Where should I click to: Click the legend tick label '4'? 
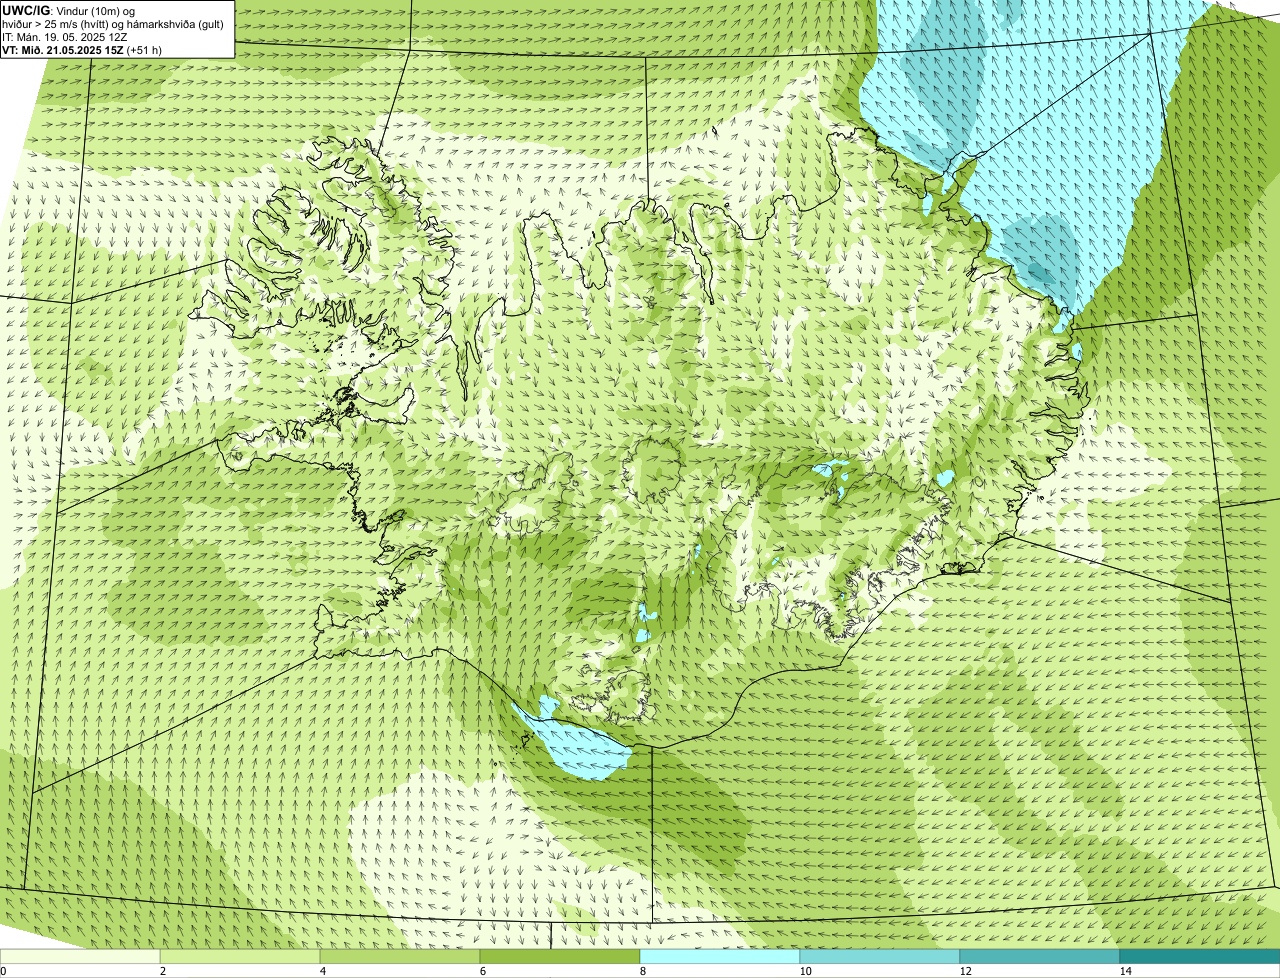(x=322, y=971)
